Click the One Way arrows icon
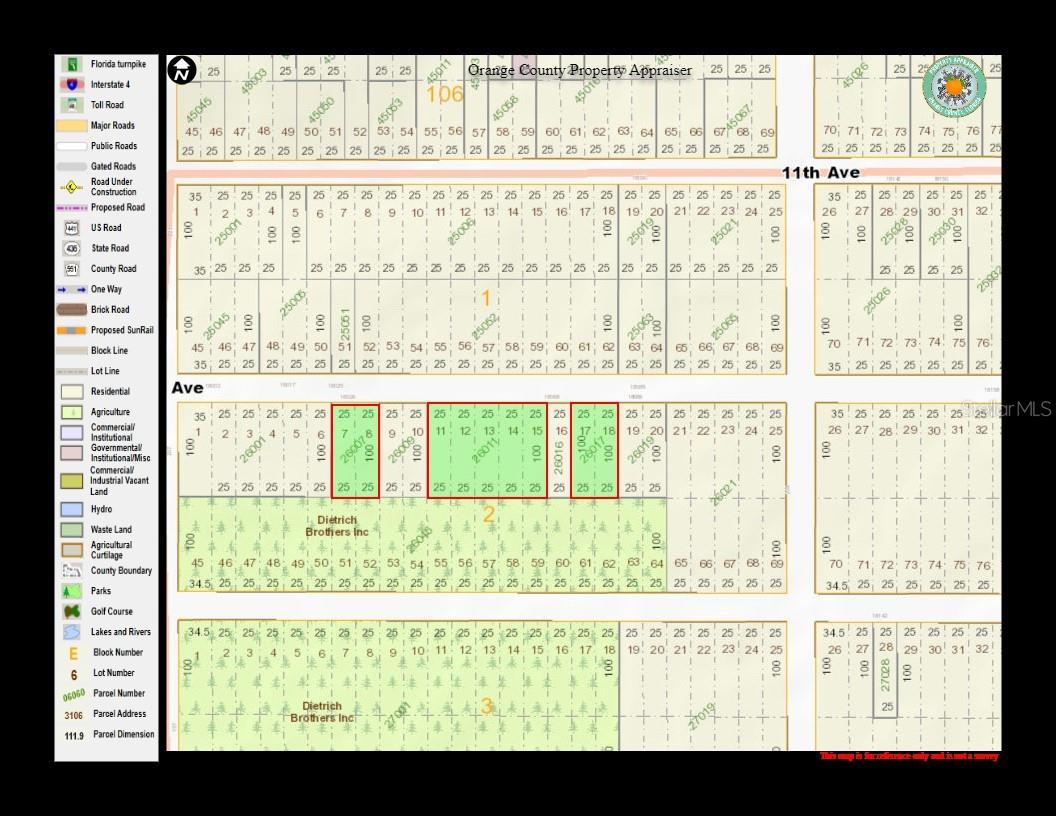The width and height of the screenshot is (1056, 816). click(x=72, y=290)
